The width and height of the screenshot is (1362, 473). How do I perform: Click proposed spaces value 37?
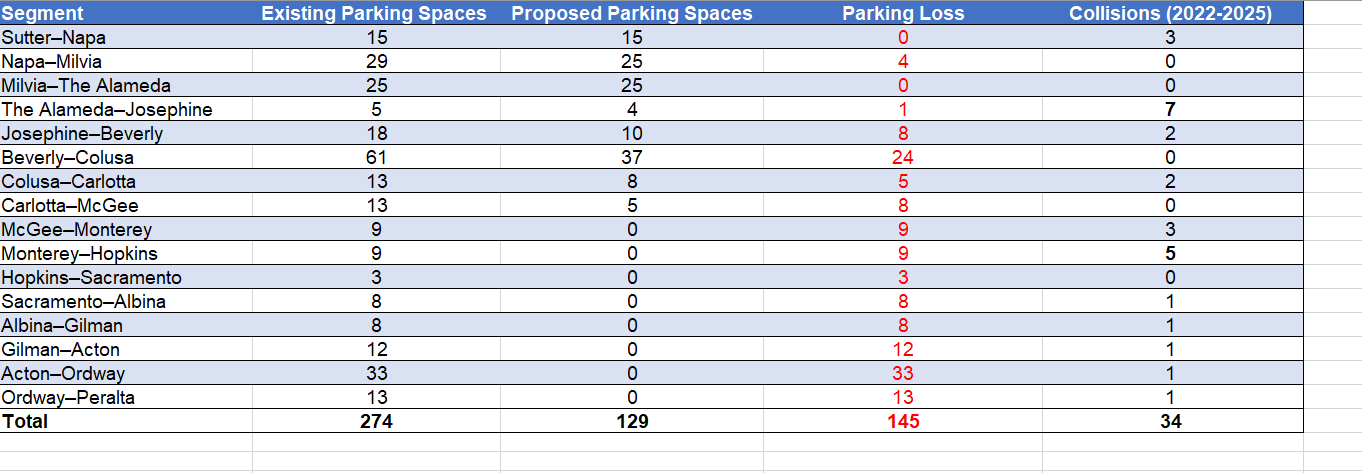[x=631, y=157]
